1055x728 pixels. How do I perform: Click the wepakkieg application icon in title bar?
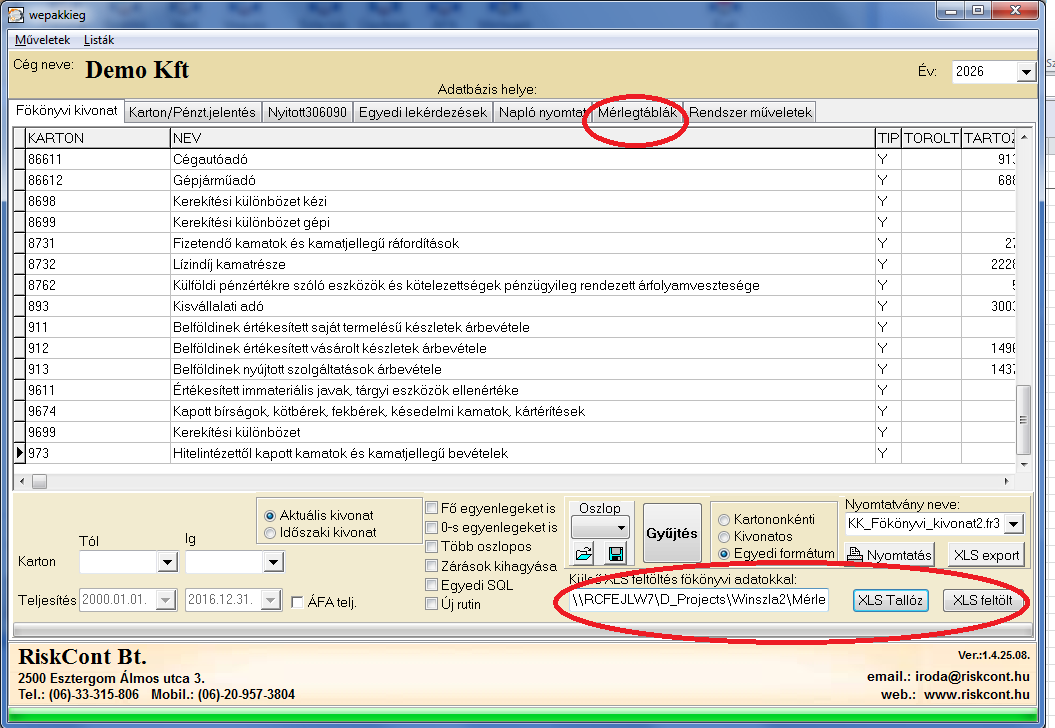point(16,14)
